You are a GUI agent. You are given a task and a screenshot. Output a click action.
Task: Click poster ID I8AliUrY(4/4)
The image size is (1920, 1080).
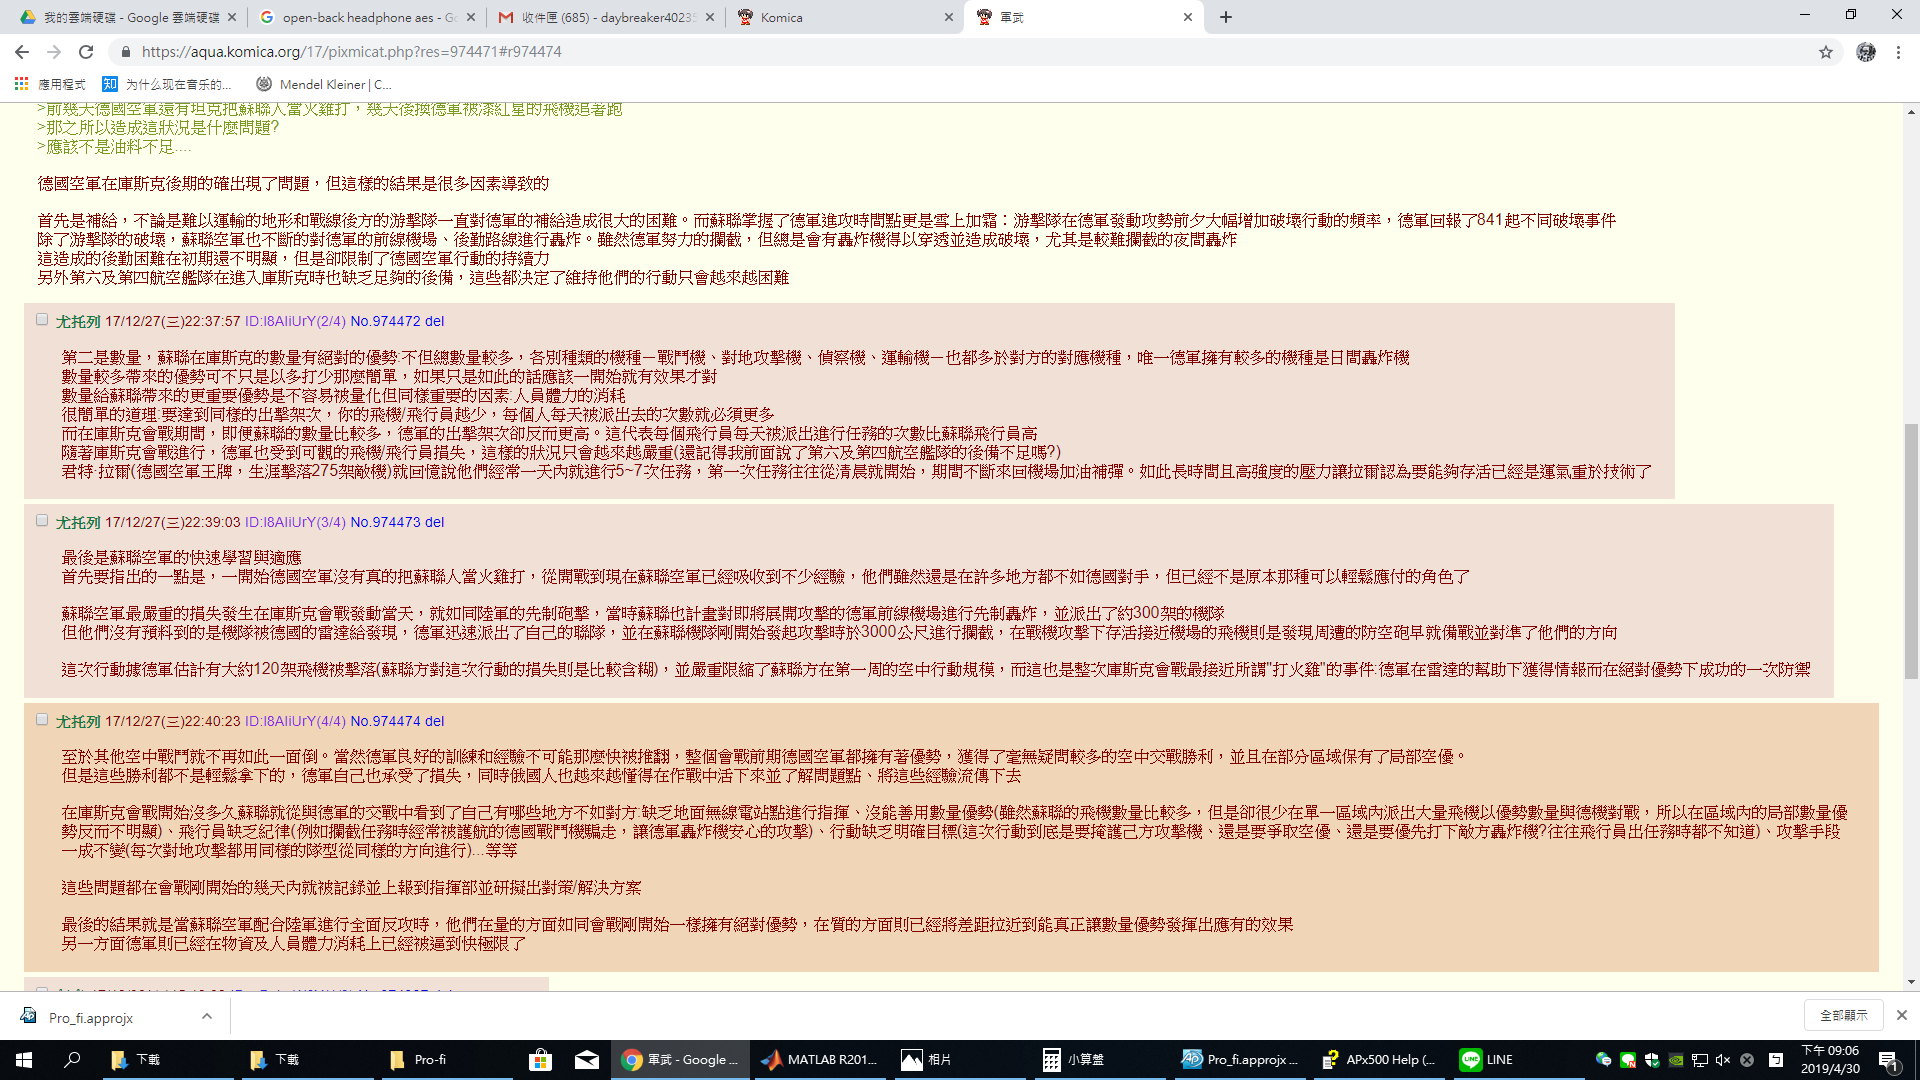pyautogui.click(x=295, y=721)
